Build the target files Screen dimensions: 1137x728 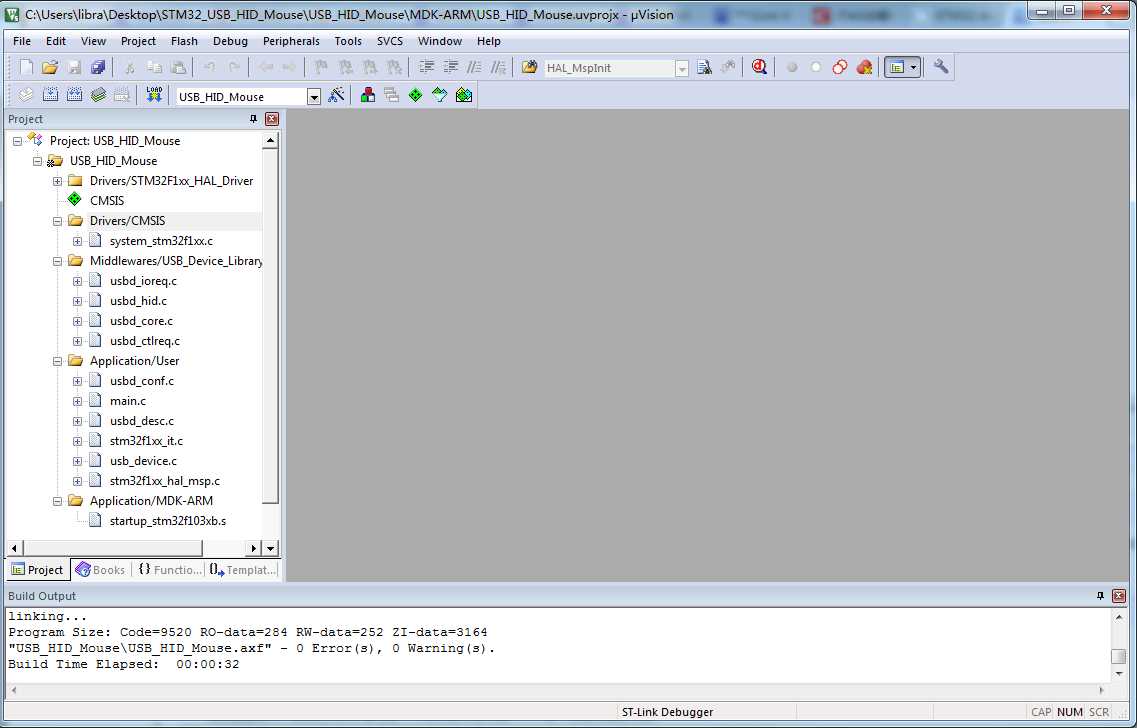coord(50,95)
